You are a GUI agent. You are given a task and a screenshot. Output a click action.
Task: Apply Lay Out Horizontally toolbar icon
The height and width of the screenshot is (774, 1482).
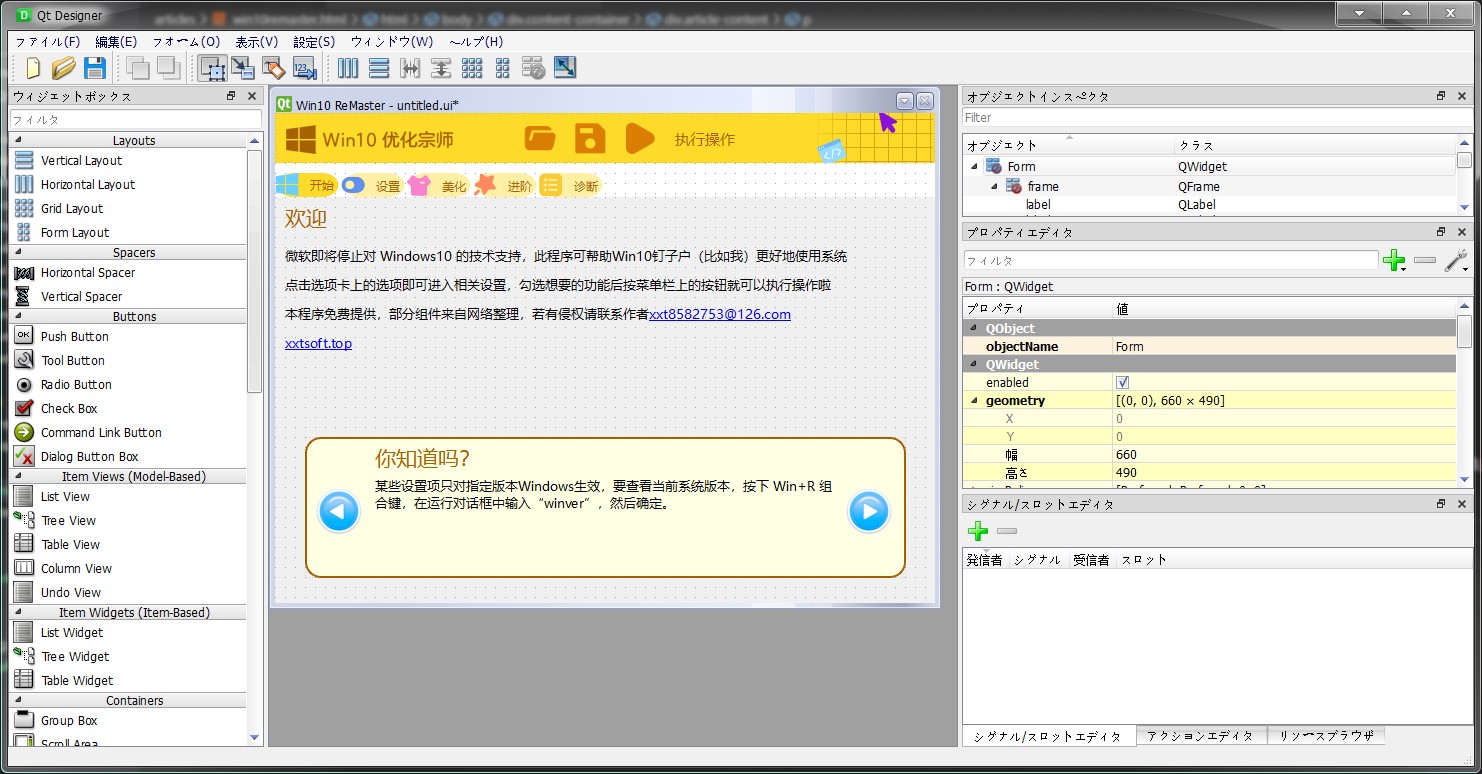pos(348,68)
